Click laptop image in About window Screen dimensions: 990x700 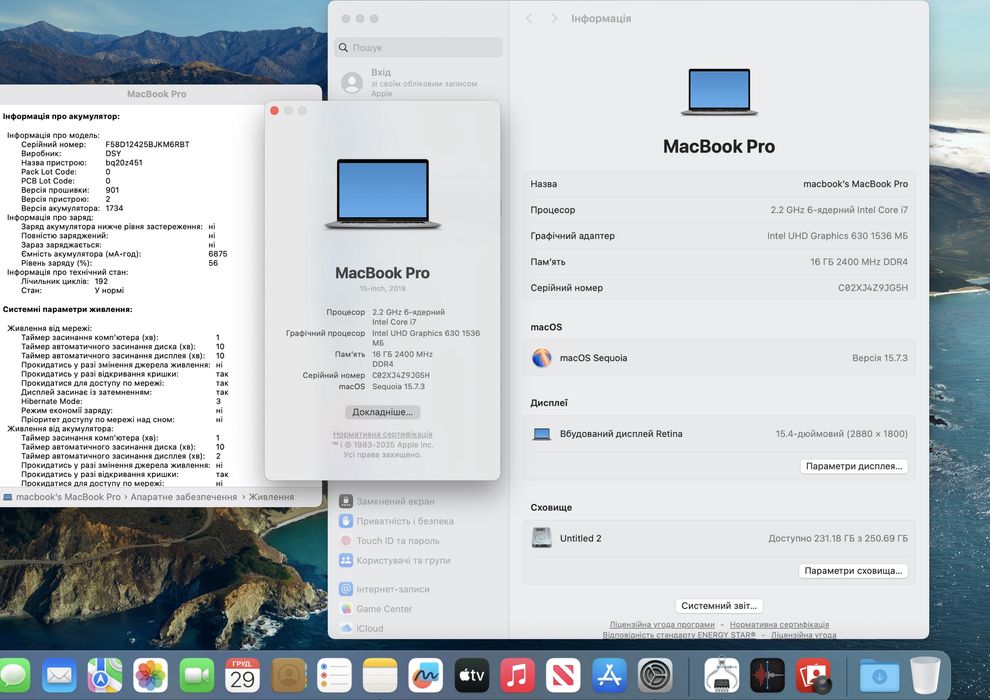click(x=383, y=194)
